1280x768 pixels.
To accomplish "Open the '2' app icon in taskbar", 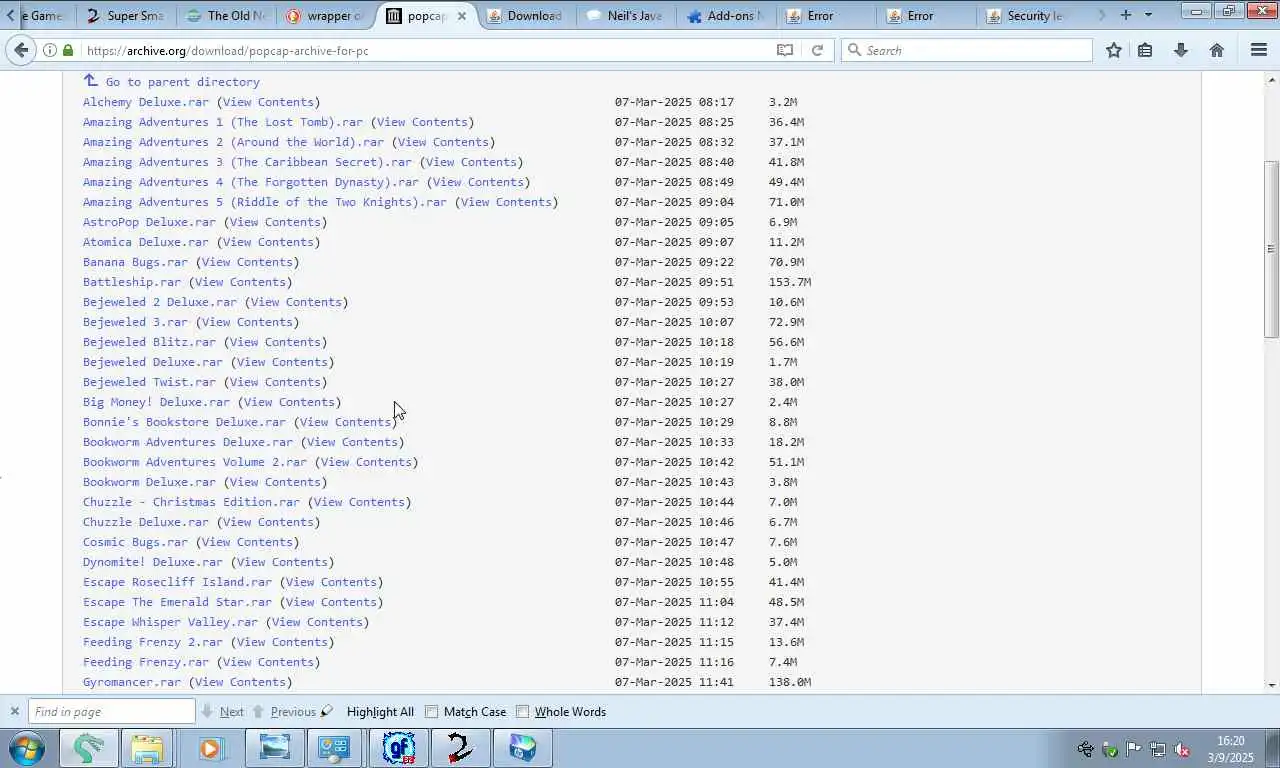I will click(x=460, y=748).
